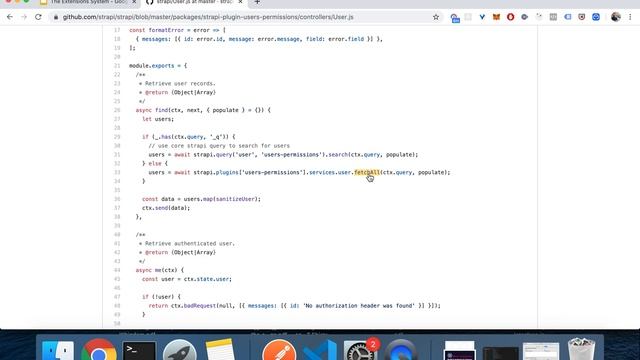Launch Terminal from the dock
The image size is (640, 360).
(x=139, y=351)
